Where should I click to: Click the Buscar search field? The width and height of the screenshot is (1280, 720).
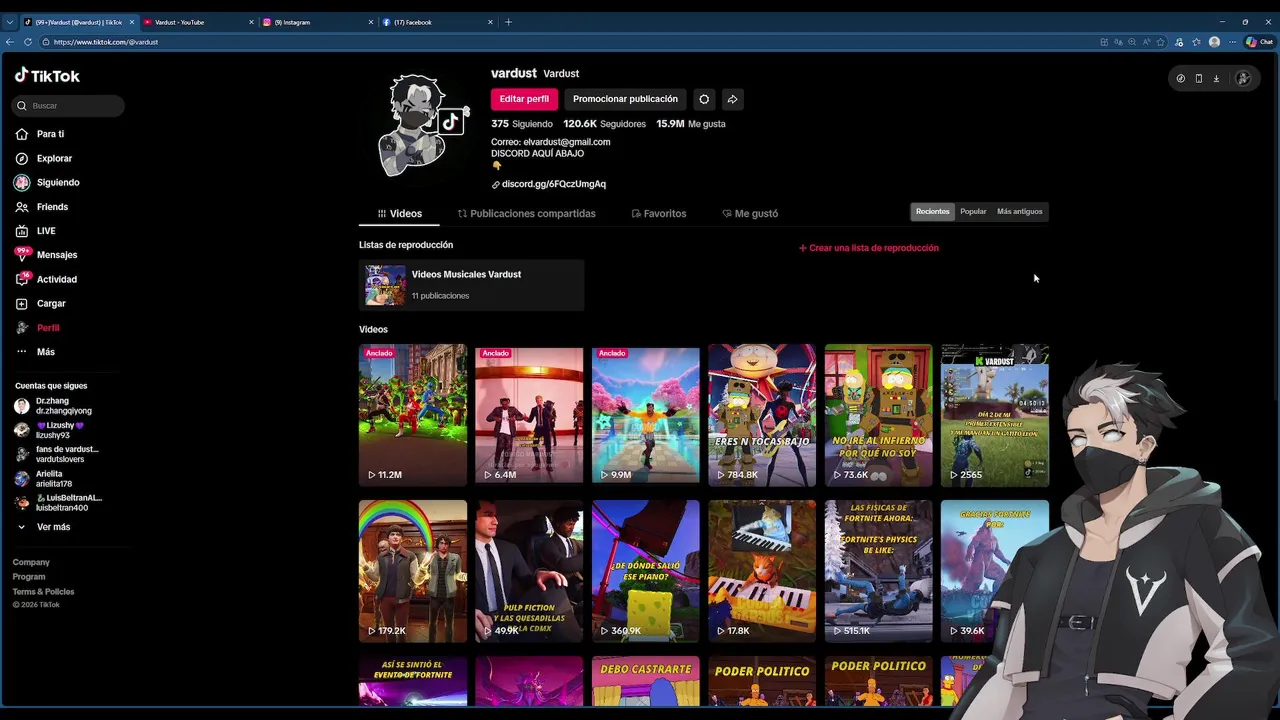(x=68, y=106)
